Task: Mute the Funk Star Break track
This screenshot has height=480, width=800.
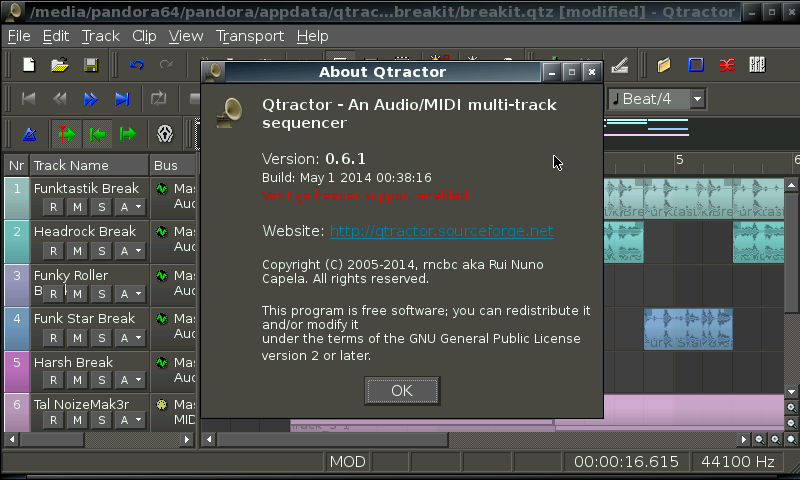Action: coord(77,338)
